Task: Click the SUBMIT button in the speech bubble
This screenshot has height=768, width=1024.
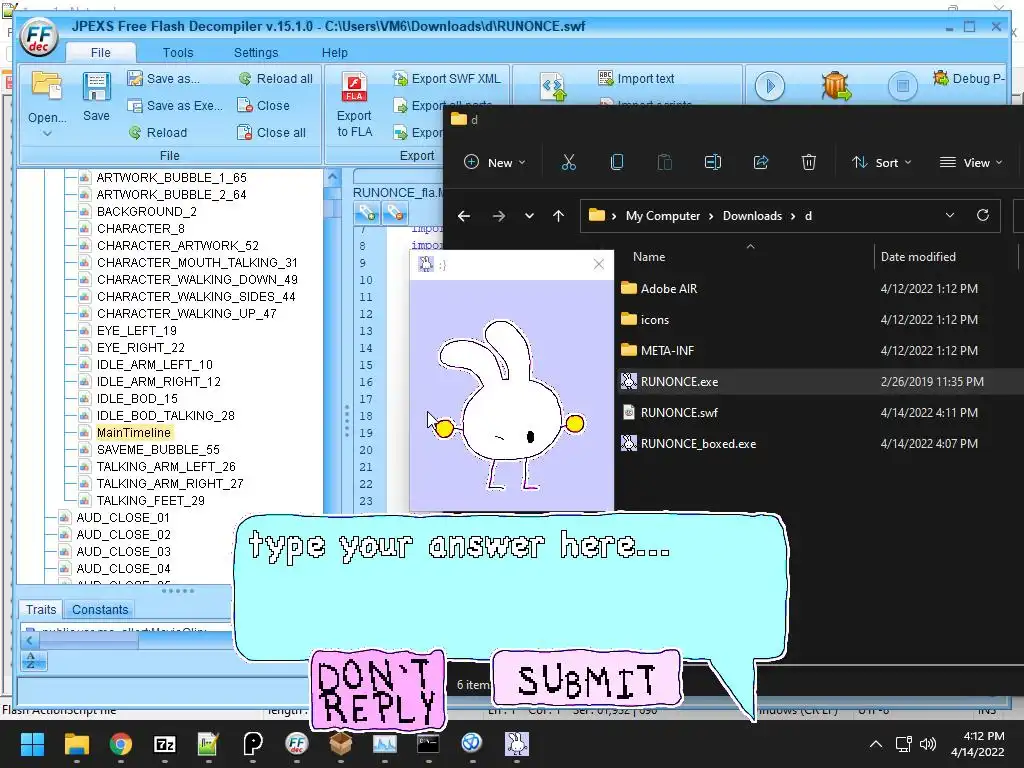Action: [586, 680]
